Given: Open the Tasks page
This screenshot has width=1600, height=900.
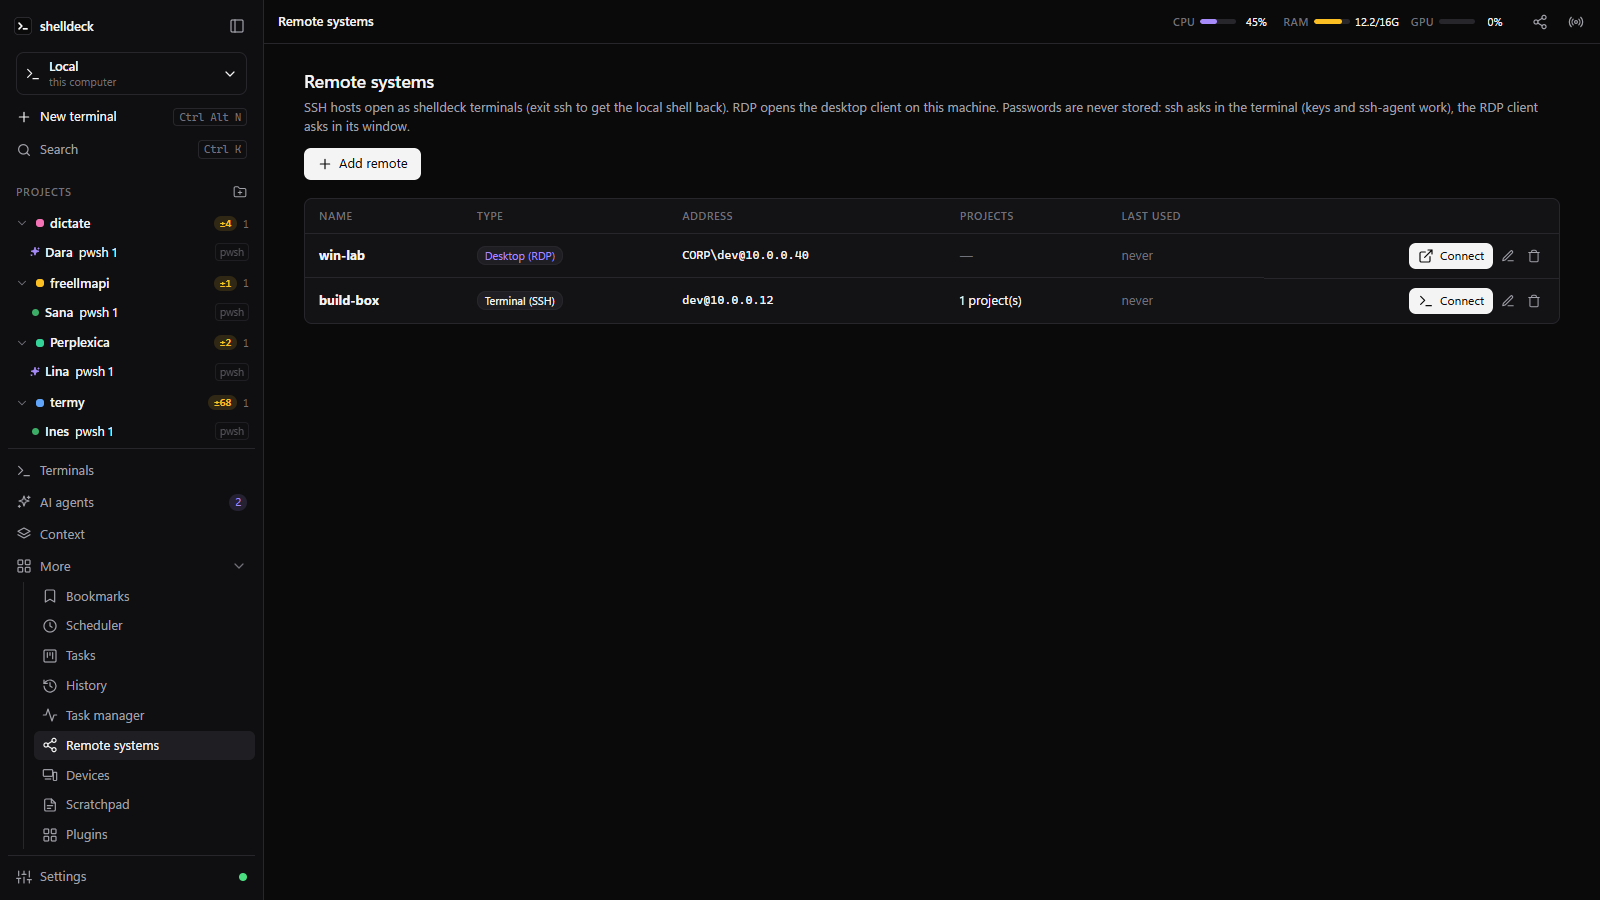Looking at the screenshot, I should [x=144, y=656].
